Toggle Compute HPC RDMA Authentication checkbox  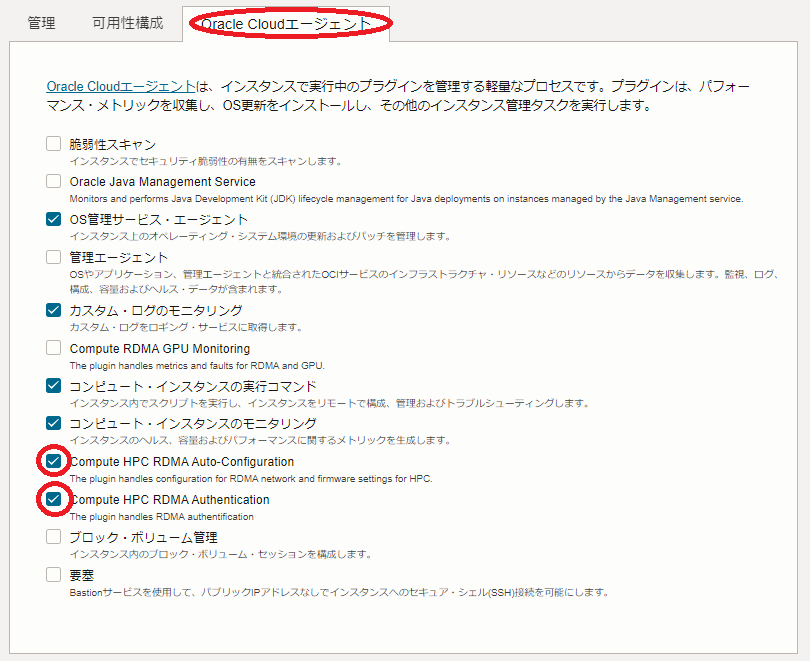(x=53, y=499)
